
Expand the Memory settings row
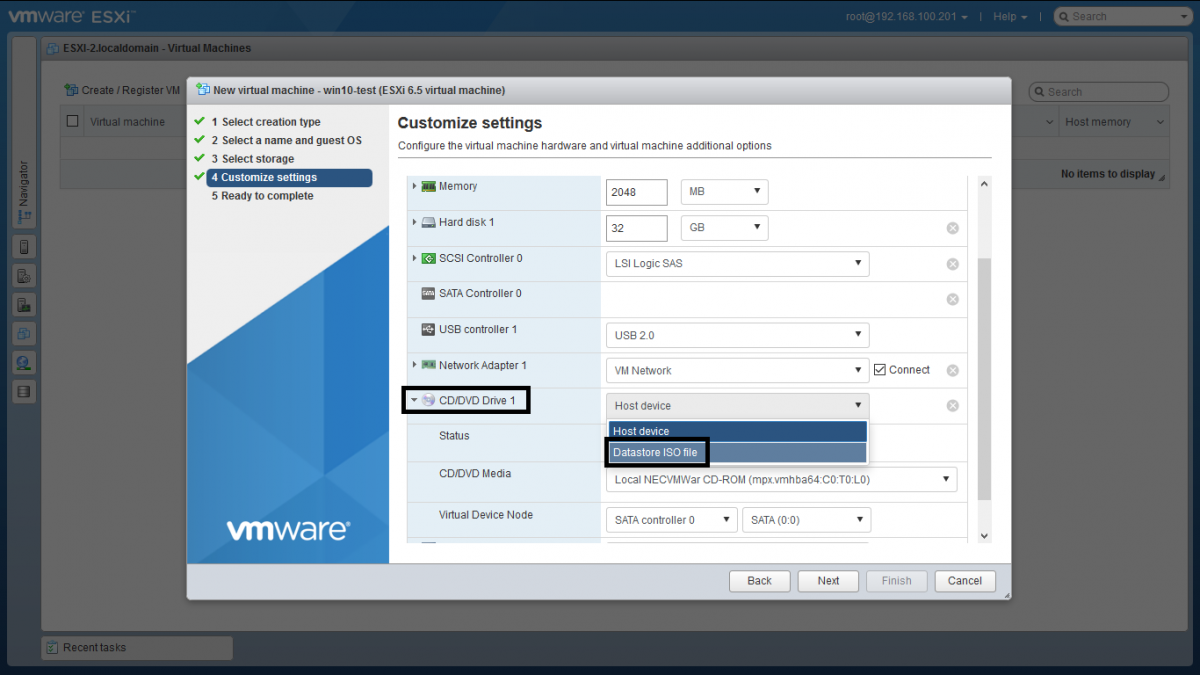click(415, 186)
